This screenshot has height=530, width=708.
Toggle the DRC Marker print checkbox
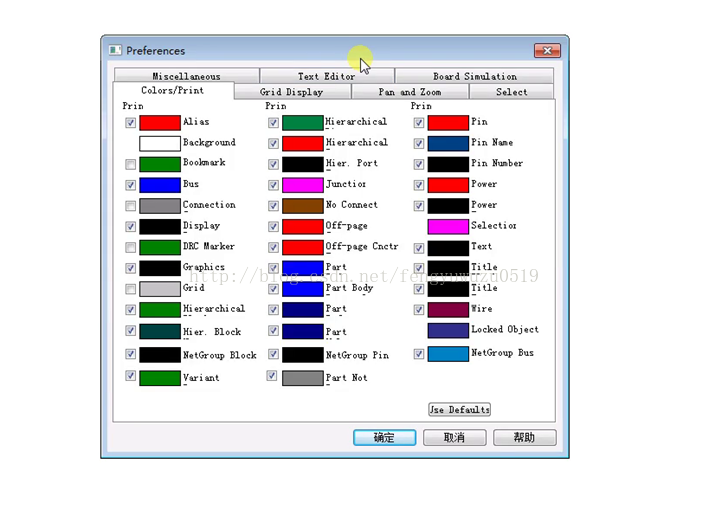pyautogui.click(x=131, y=247)
